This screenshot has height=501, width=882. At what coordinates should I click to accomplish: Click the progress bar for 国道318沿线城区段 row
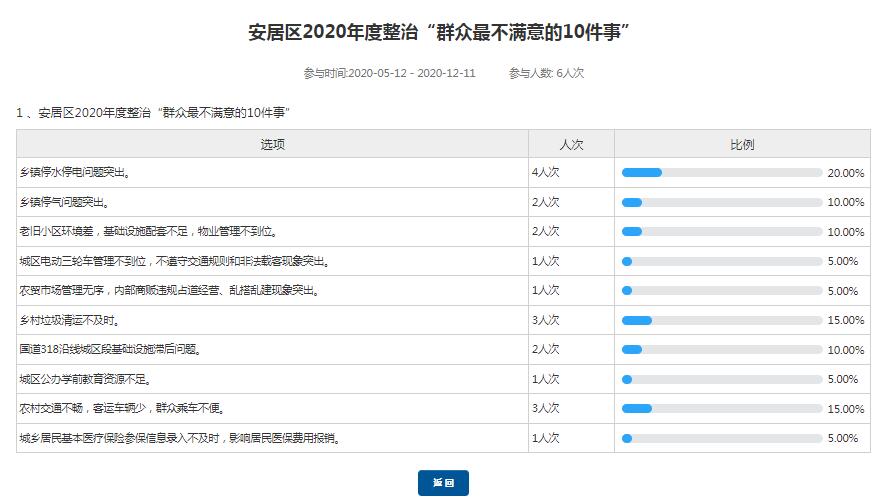[721, 350]
